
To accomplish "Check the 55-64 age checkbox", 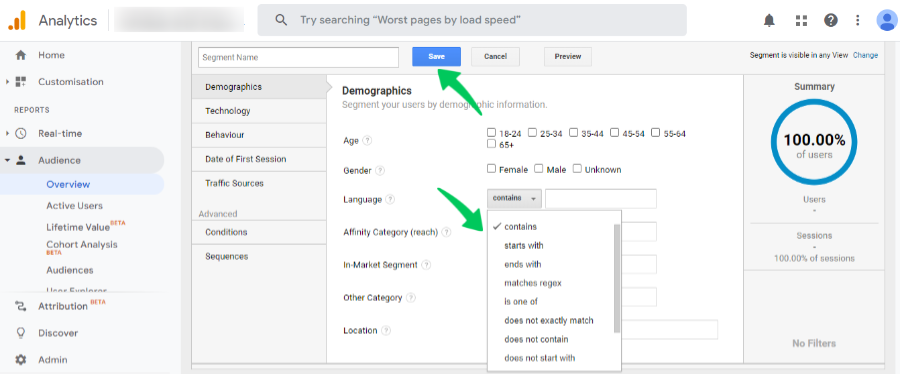I will tap(655, 133).
